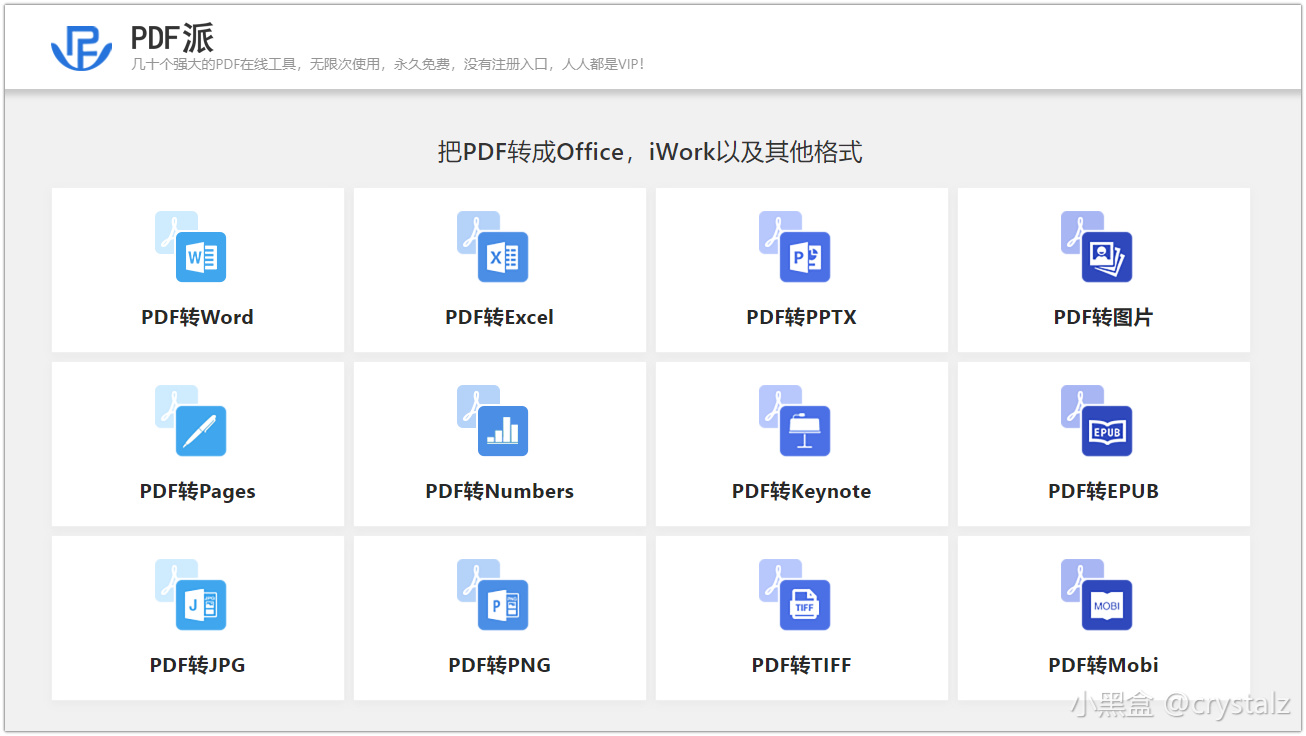Click the PDF转JPG label
The height and width of the screenshot is (736, 1306).
[x=197, y=666]
